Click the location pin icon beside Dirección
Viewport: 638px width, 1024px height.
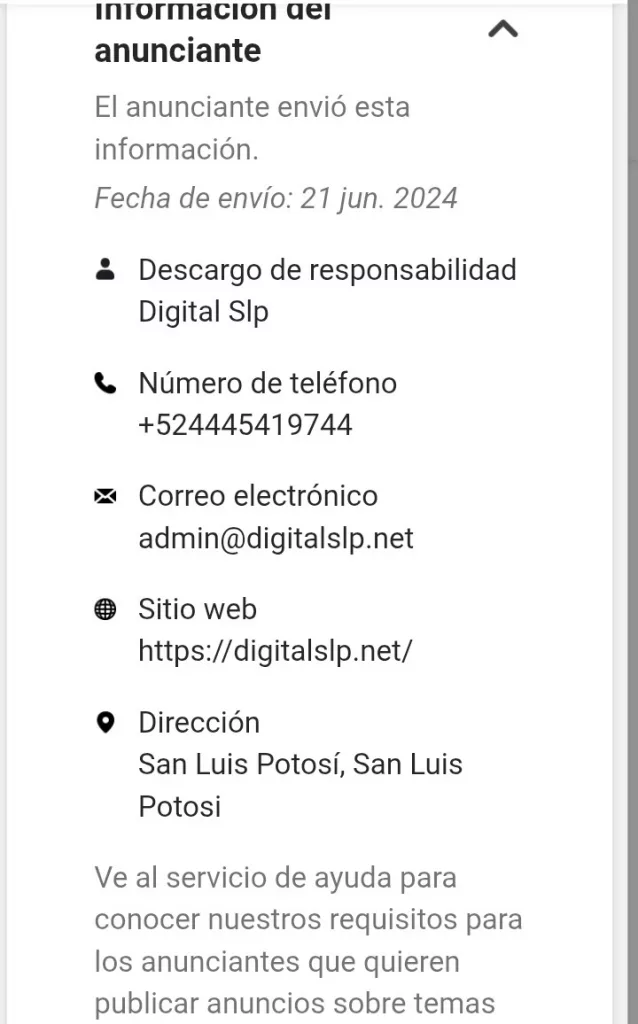pyautogui.click(x=105, y=722)
